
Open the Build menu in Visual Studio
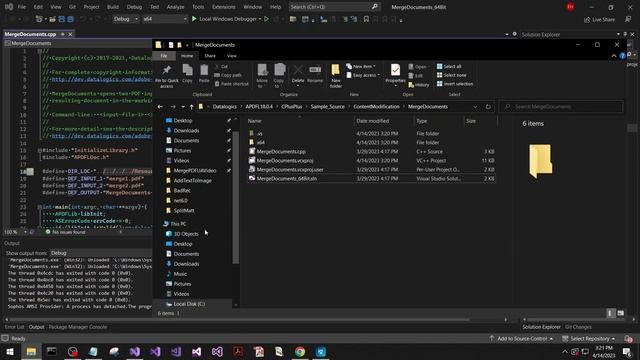pos(113,7)
